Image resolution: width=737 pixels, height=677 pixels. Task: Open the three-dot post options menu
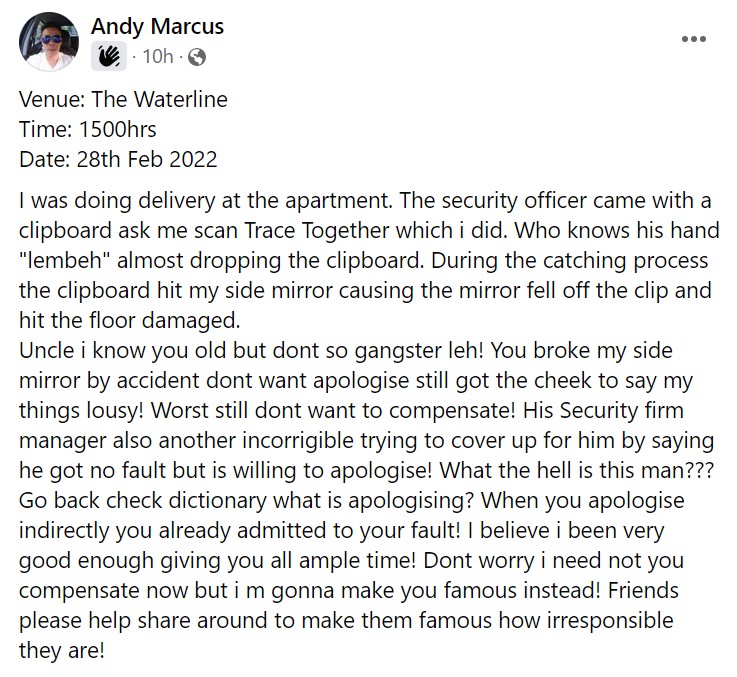click(x=694, y=39)
